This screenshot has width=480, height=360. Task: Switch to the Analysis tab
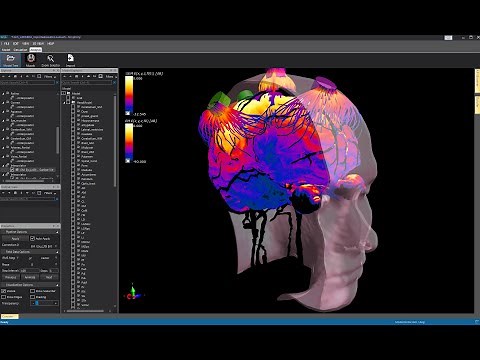(36, 50)
